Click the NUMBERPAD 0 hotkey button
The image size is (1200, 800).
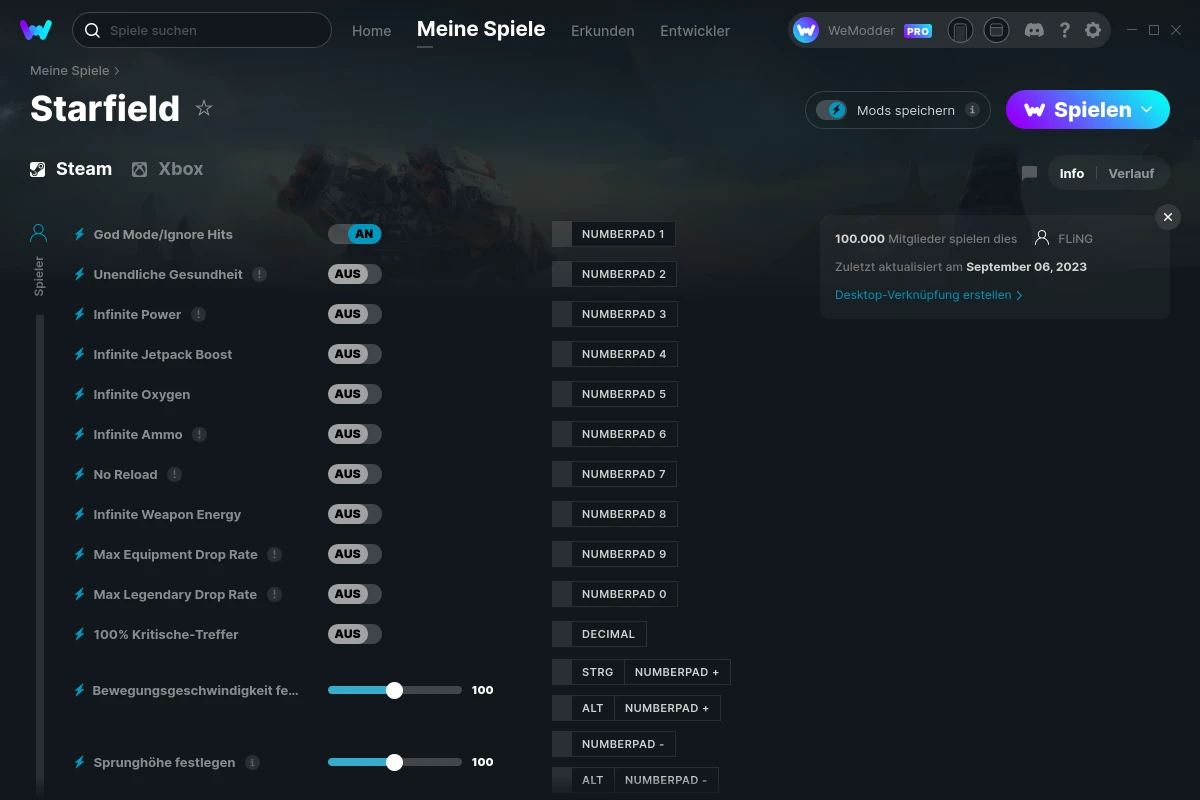[624, 594]
